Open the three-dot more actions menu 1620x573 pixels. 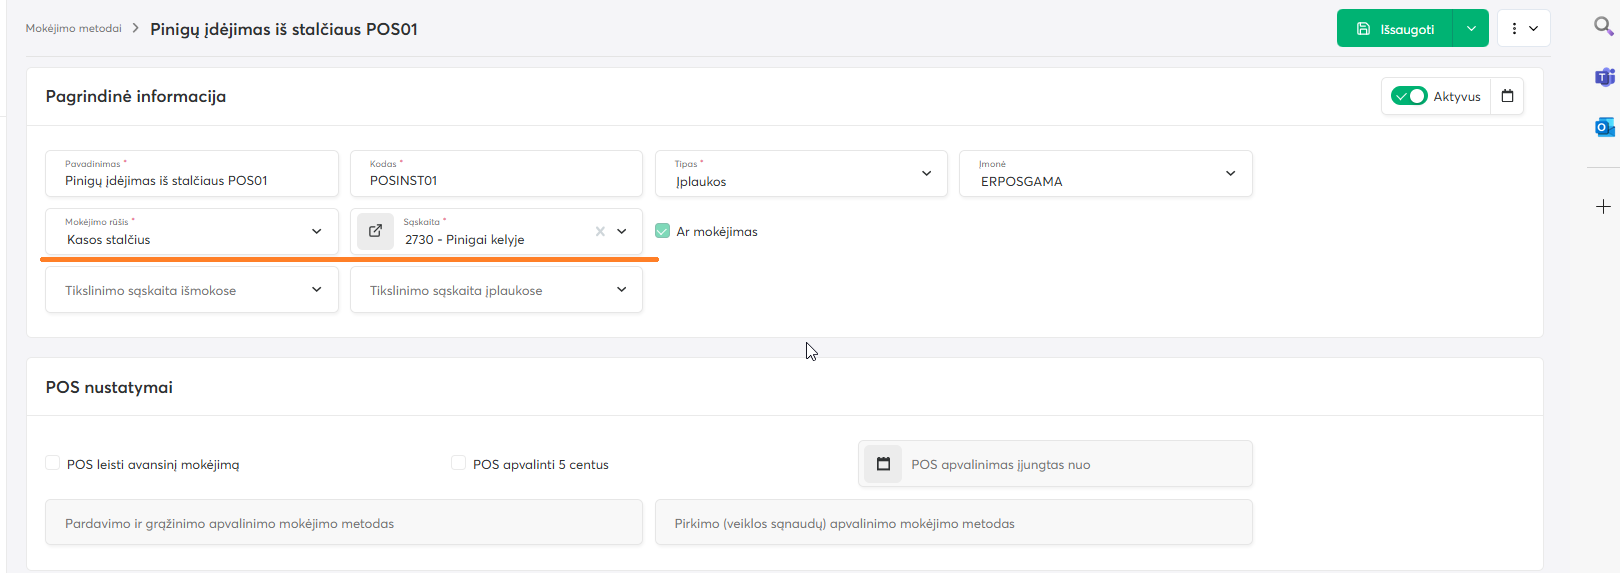coord(1523,28)
